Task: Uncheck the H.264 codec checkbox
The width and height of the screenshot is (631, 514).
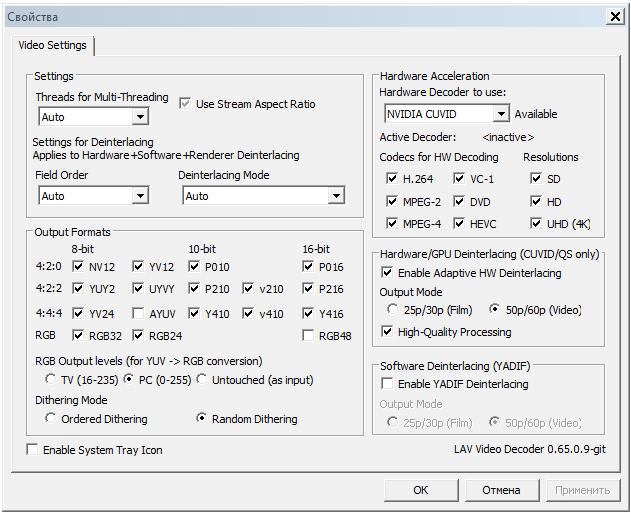Action: [x=392, y=179]
